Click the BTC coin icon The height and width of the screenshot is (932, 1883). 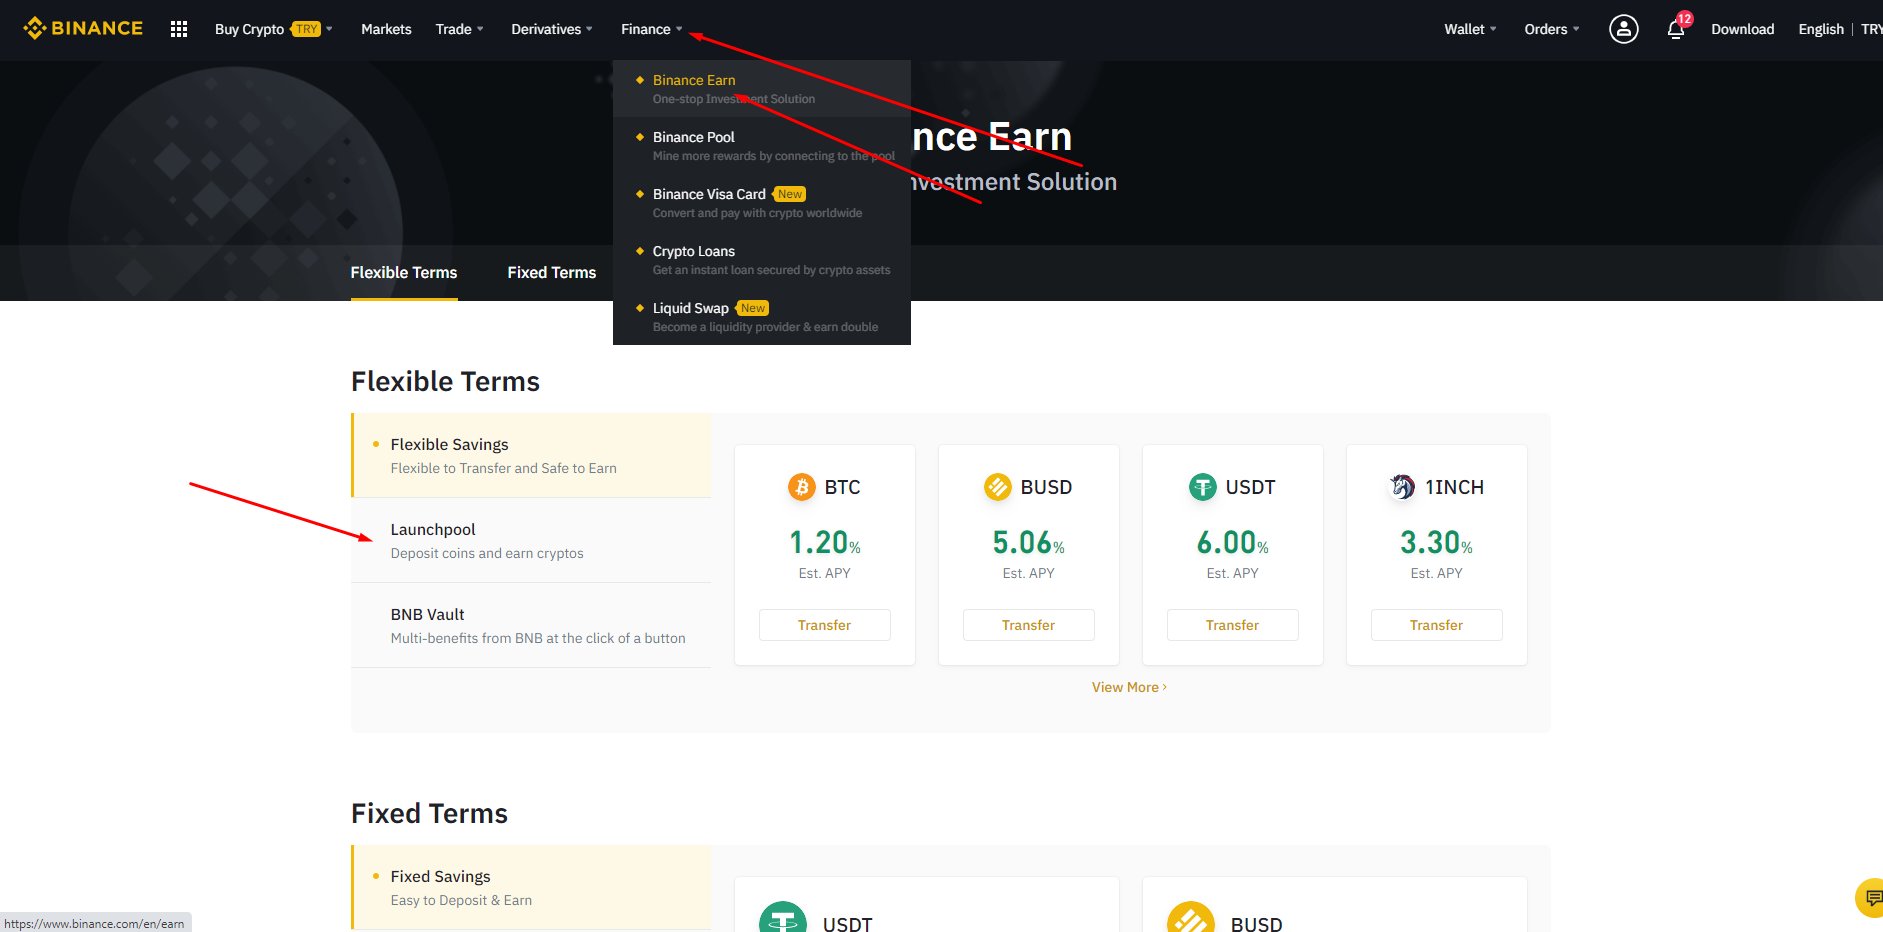(x=802, y=487)
